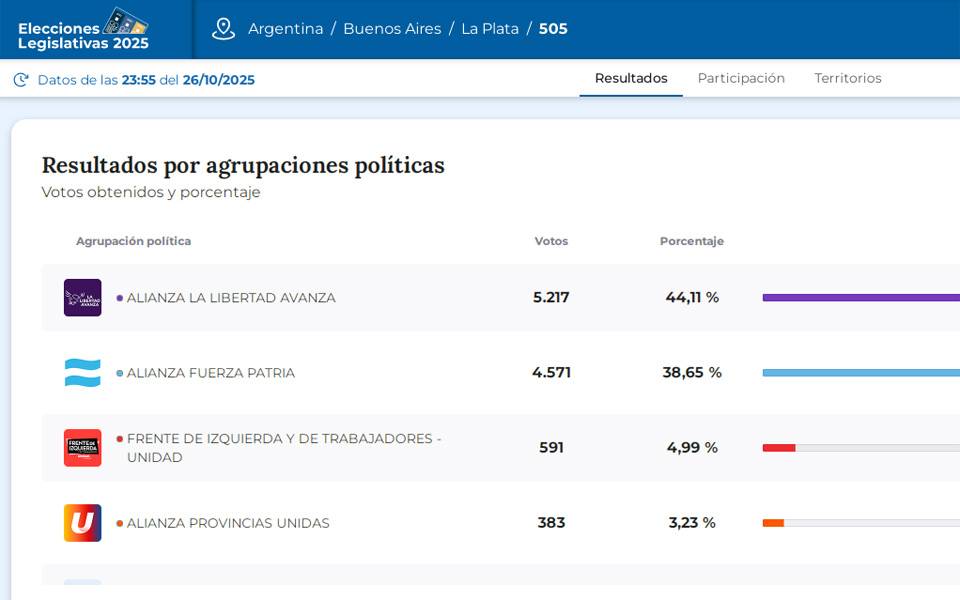Click the Votos column header

(551, 241)
